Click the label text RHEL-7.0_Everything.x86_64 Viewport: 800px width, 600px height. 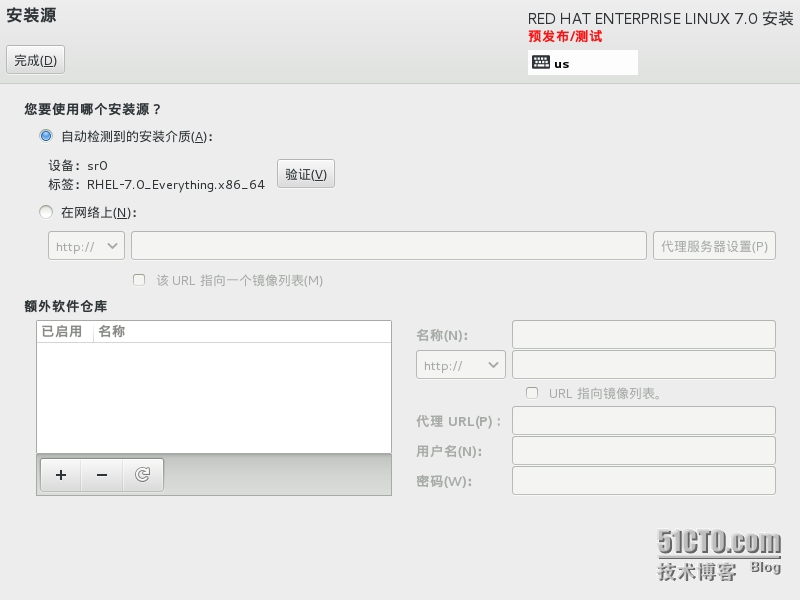176,185
